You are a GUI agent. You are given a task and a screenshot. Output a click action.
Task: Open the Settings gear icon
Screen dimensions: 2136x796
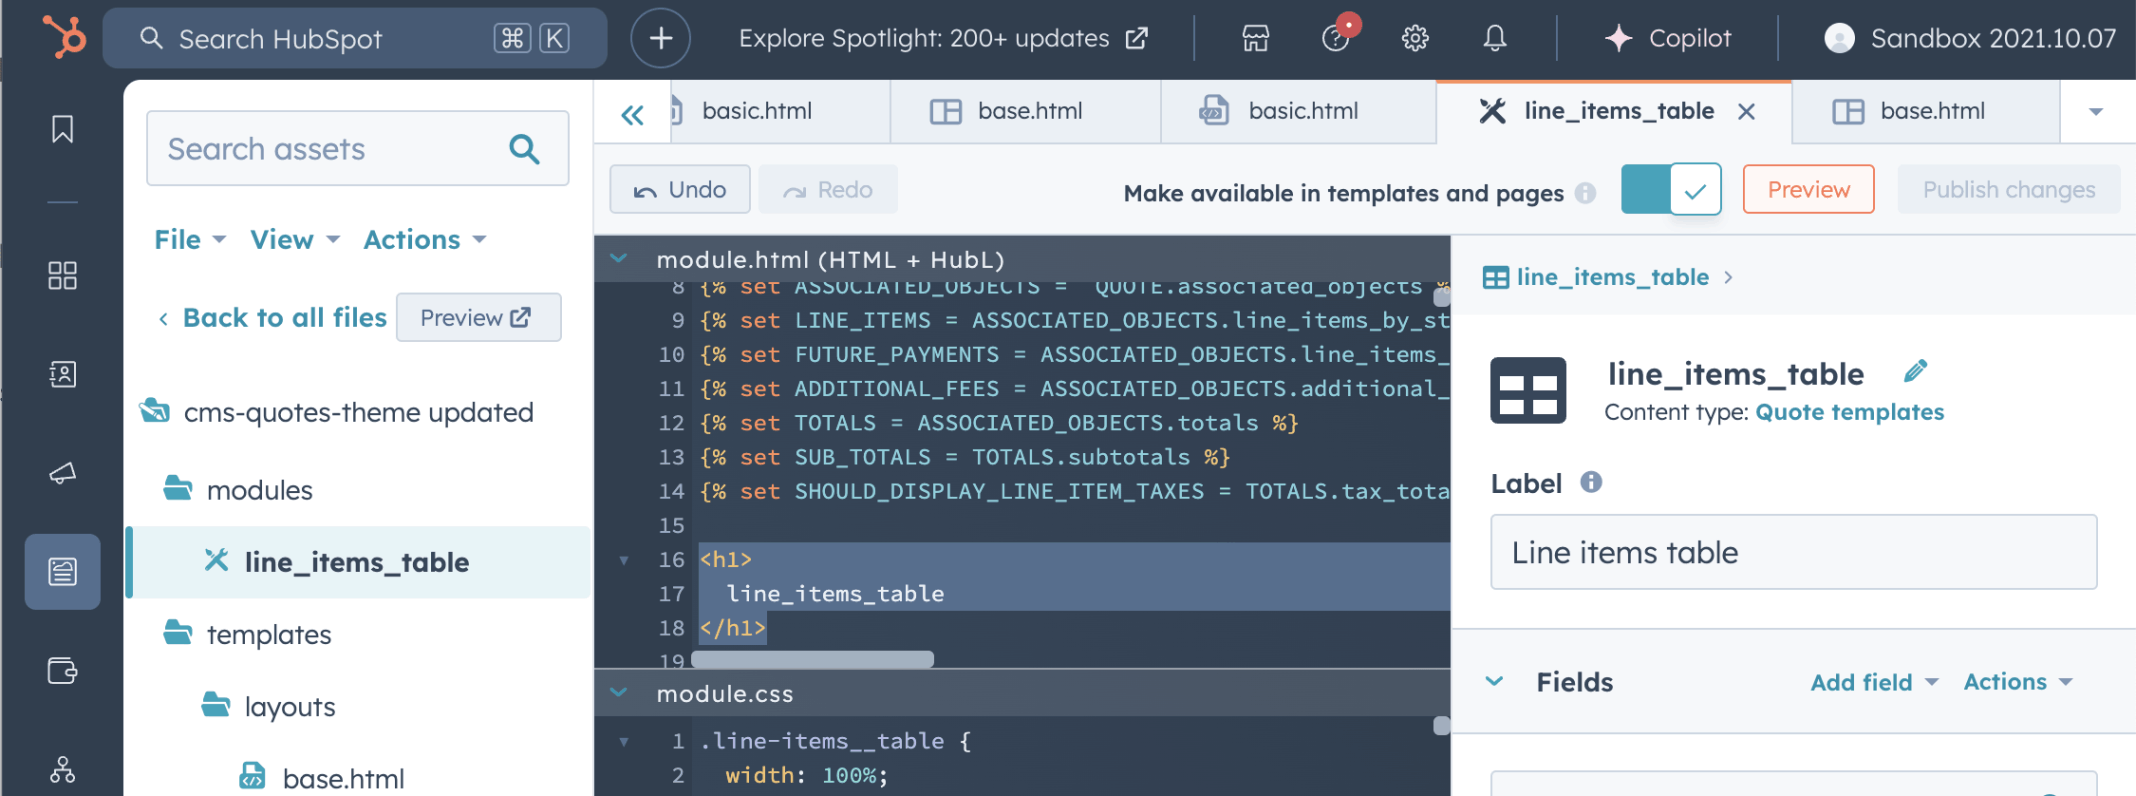click(x=1414, y=38)
